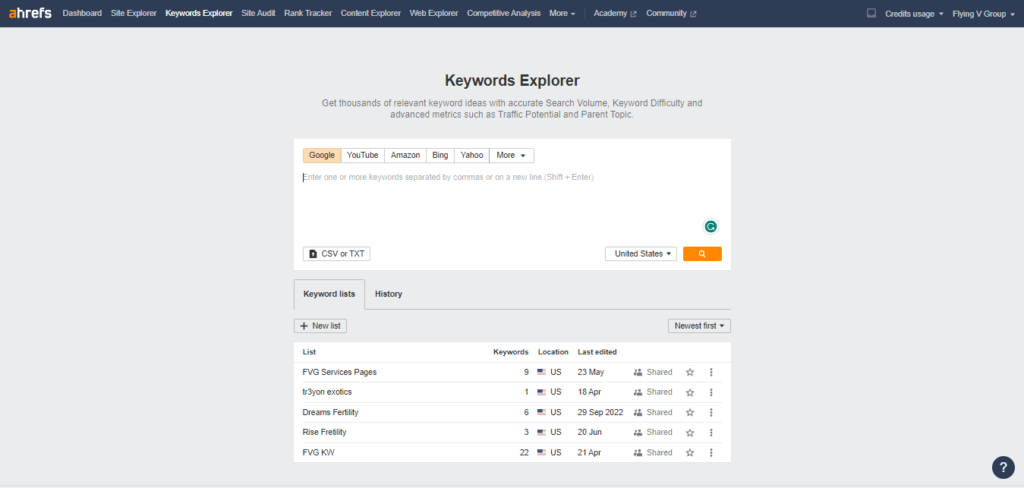Click Shared icon for FVG KW

[638, 453]
